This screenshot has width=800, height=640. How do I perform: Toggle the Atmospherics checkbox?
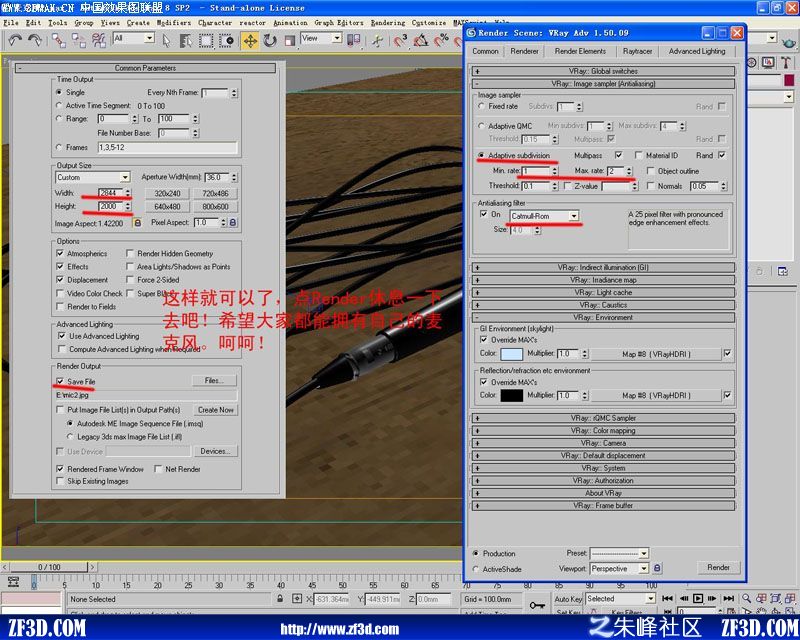coord(60,253)
